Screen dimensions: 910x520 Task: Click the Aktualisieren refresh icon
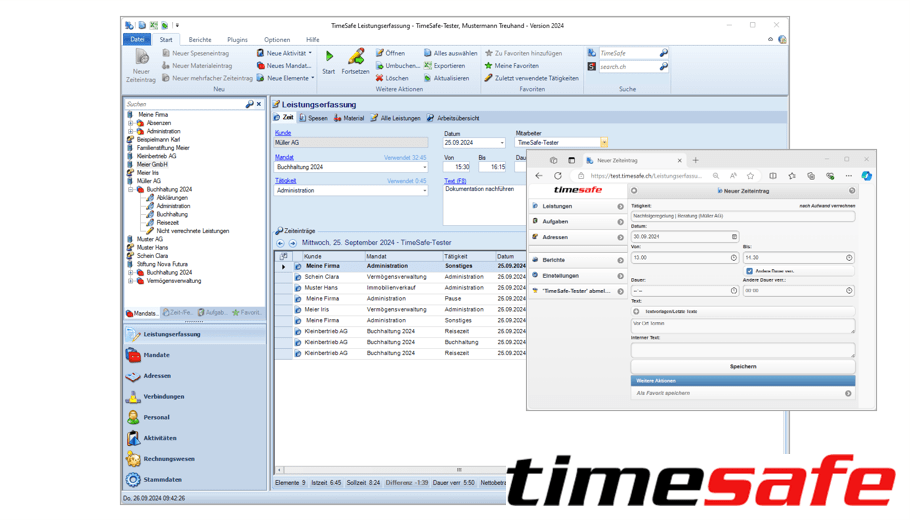tap(428, 78)
